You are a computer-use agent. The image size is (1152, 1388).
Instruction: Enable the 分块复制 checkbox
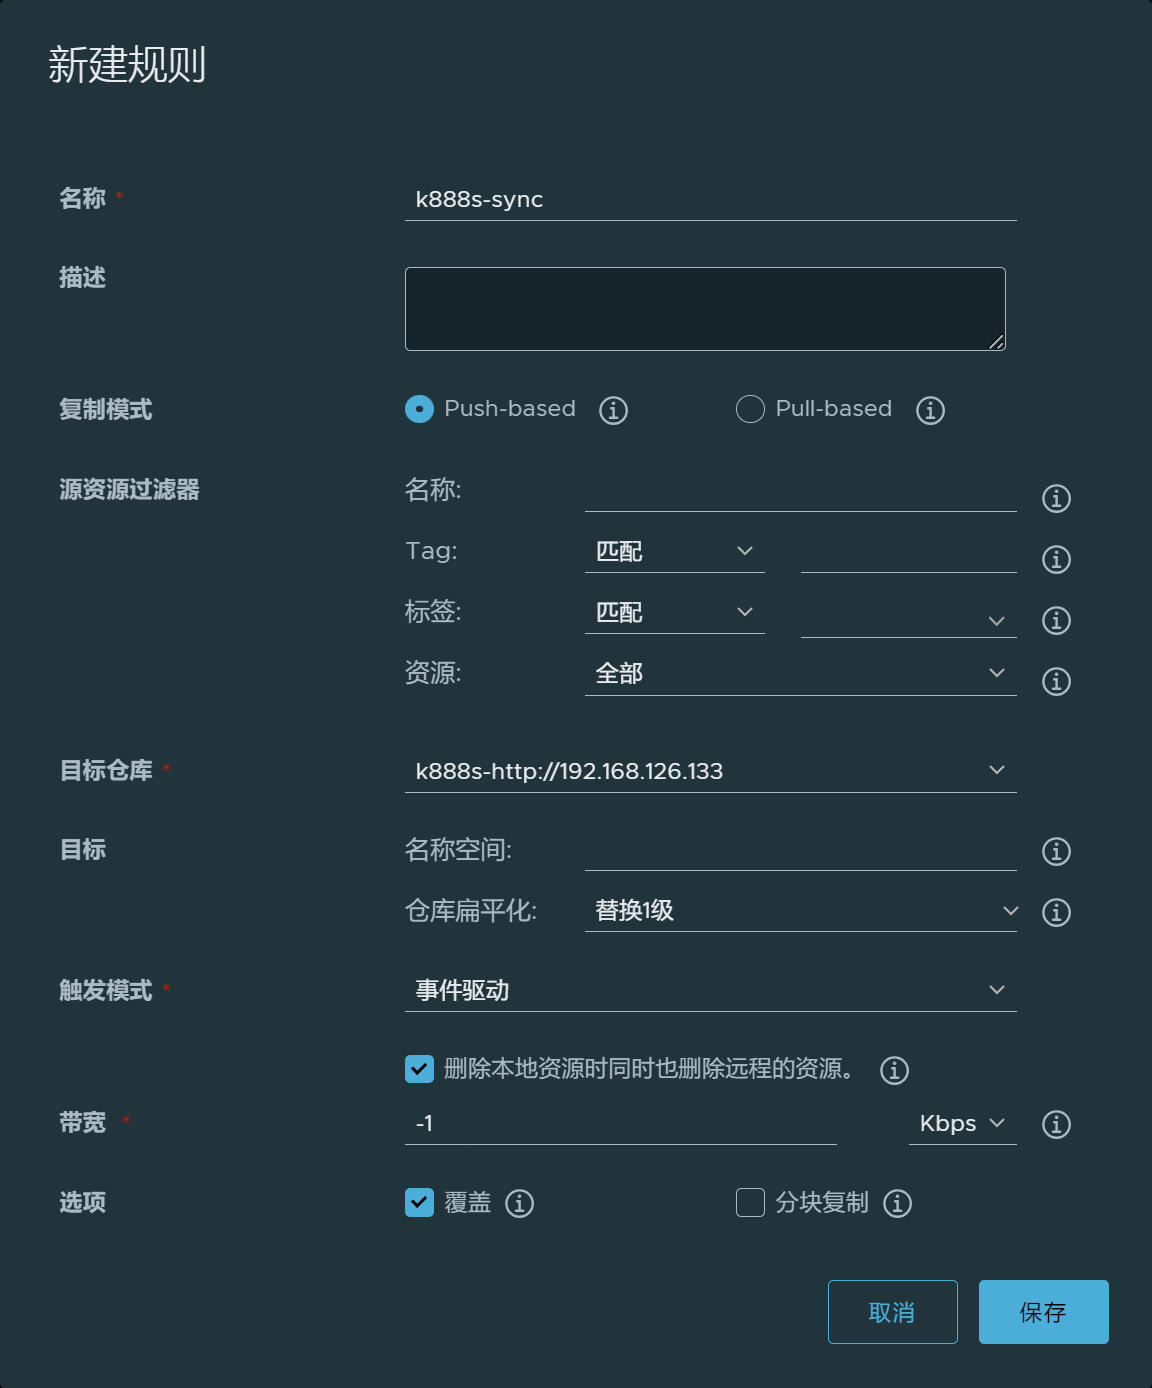pyautogui.click(x=750, y=1202)
